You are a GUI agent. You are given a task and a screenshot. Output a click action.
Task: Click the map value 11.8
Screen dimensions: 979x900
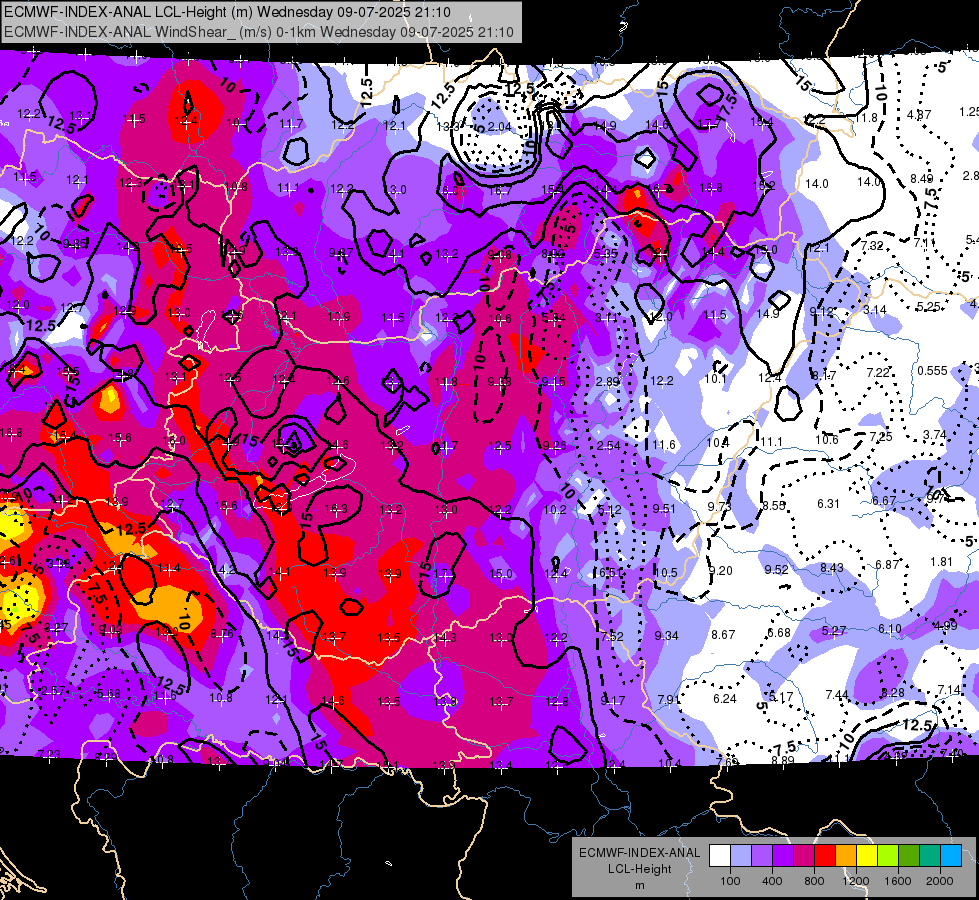(866, 118)
